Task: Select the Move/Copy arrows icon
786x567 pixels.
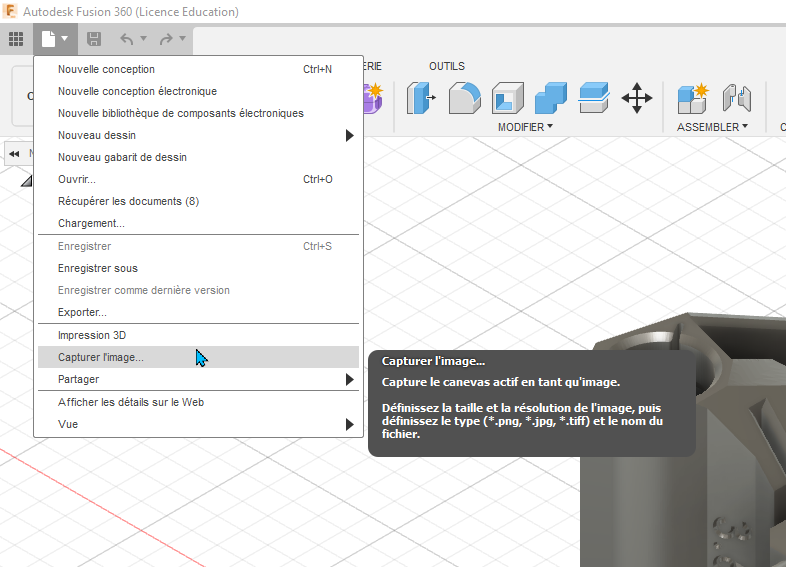Action: pyautogui.click(x=637, y=98)
